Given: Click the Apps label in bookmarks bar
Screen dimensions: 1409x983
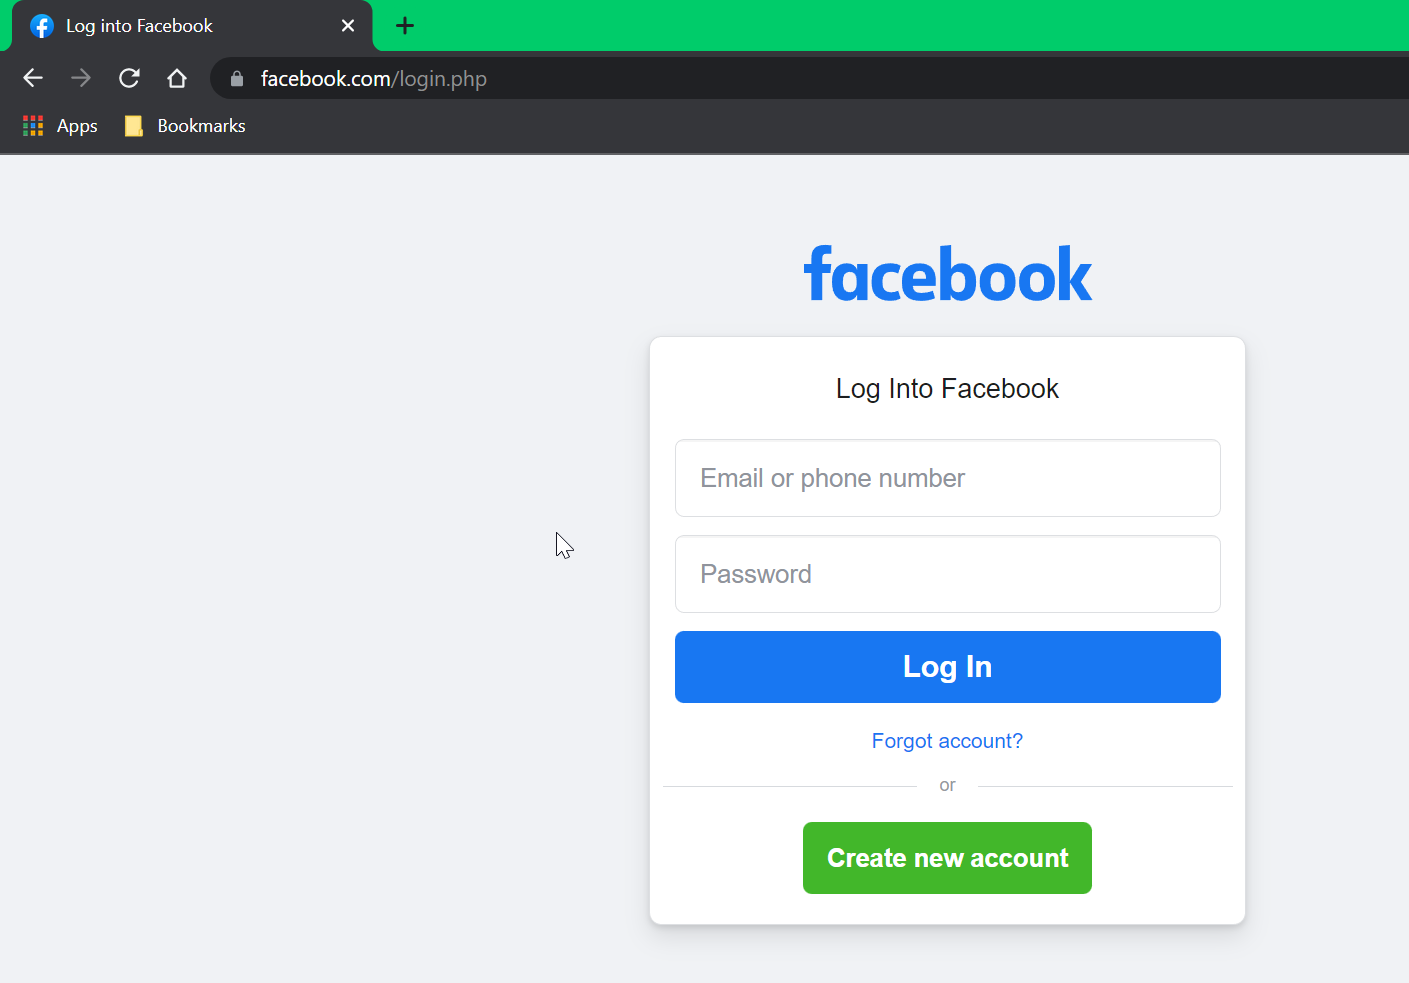Looking at the screenshot, I should tap(77, 126).
